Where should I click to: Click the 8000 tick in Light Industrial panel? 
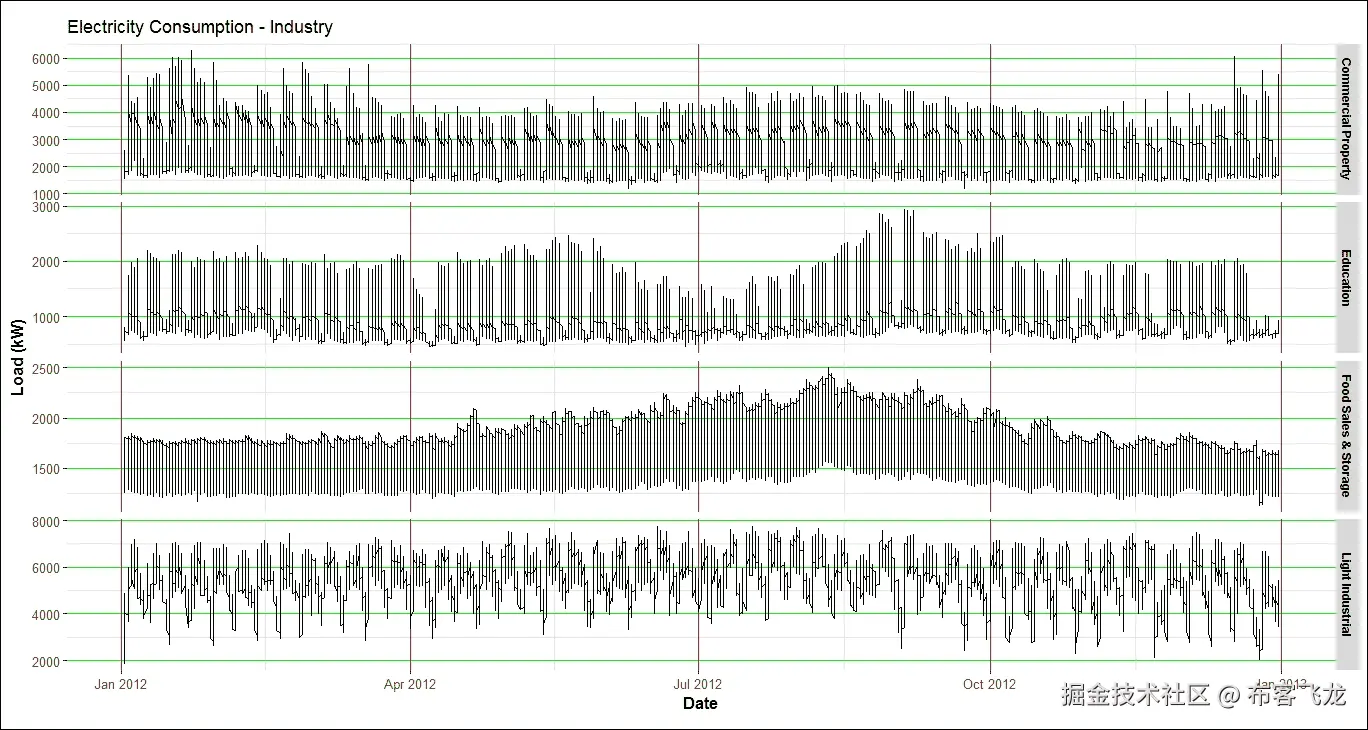coord(47,521)
